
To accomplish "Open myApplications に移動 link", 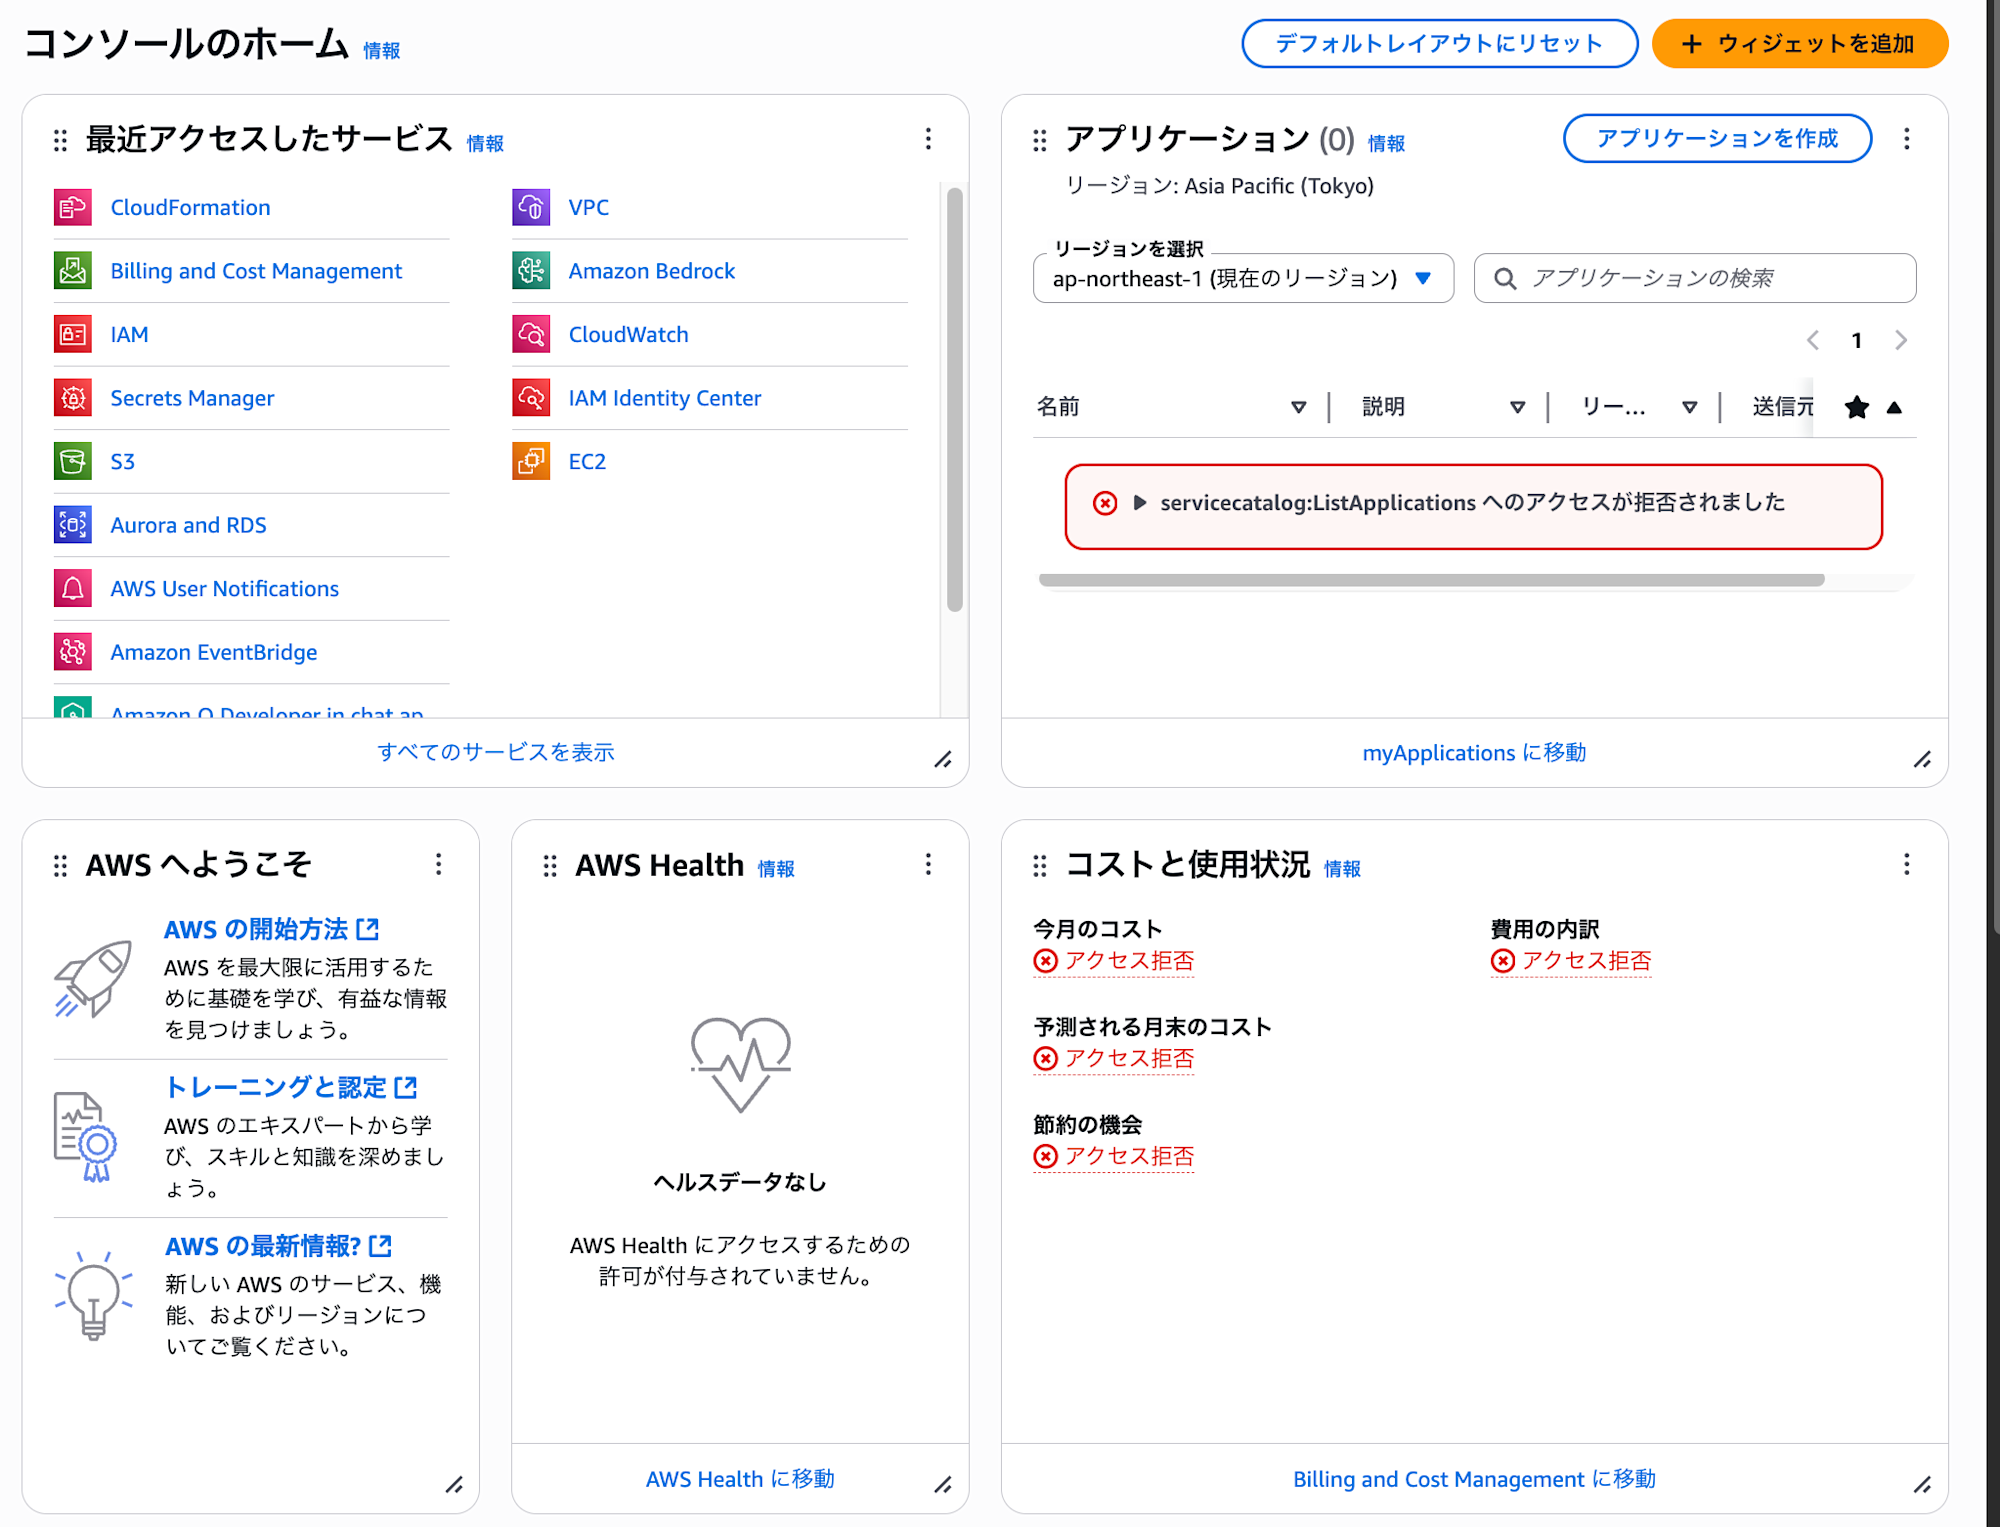I will click(1474, 753).
